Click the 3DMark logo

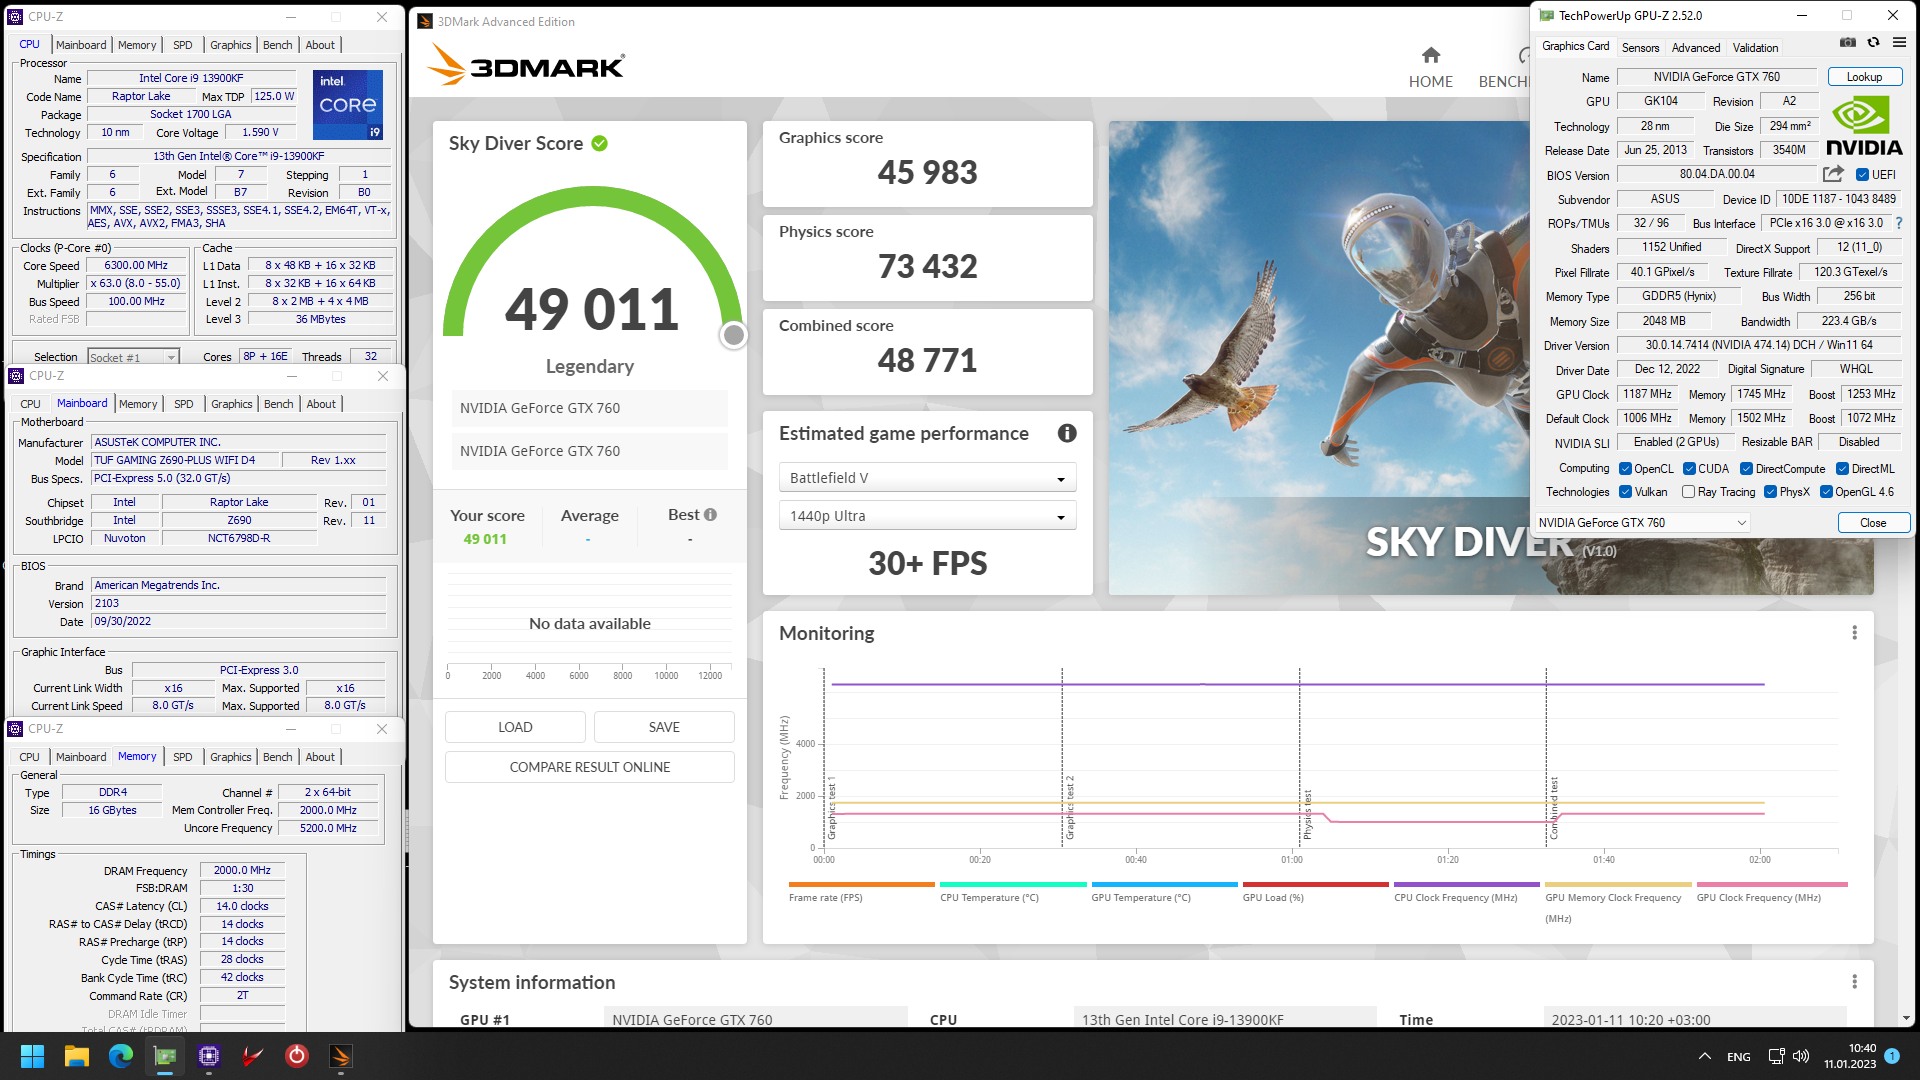[x=526, y=65]
